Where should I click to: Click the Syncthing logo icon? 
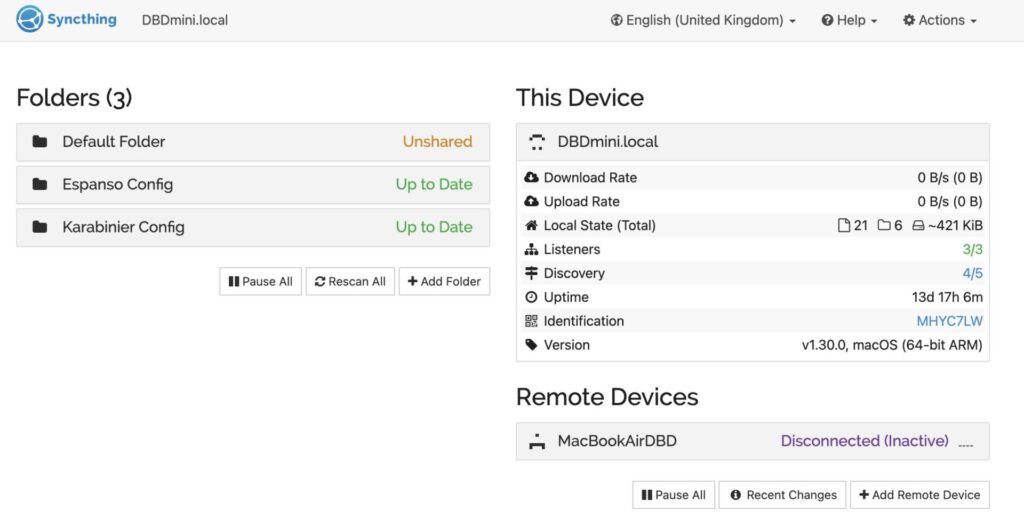click(x=29, y=19)
